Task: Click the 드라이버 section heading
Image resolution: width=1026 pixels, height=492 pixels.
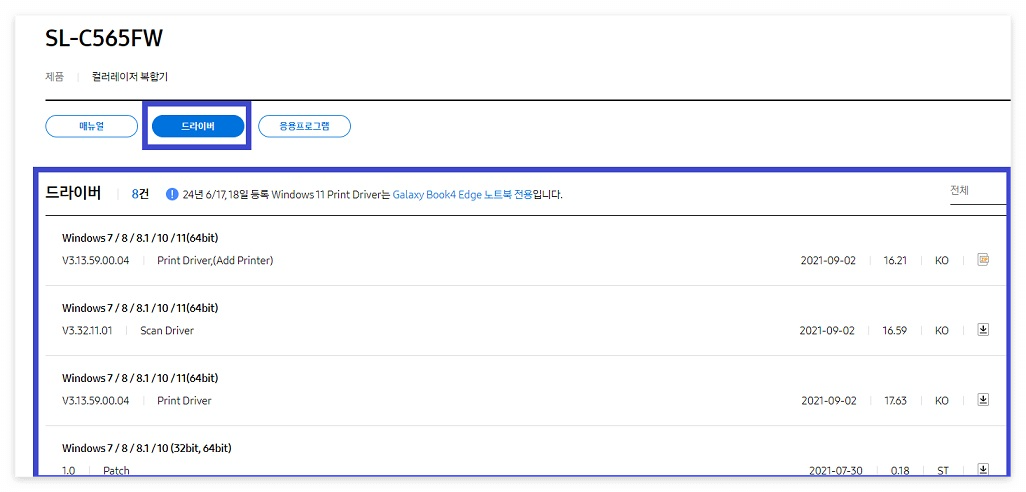Action: click(73, 194)
